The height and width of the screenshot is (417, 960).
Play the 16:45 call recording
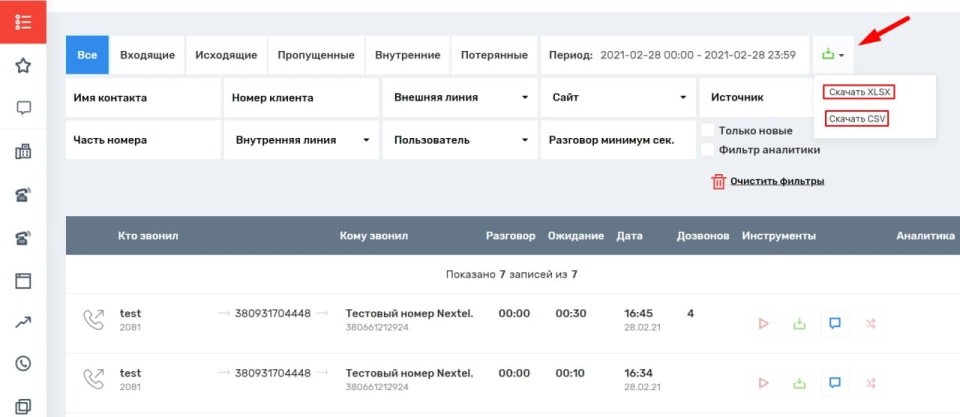coord(763,324)
